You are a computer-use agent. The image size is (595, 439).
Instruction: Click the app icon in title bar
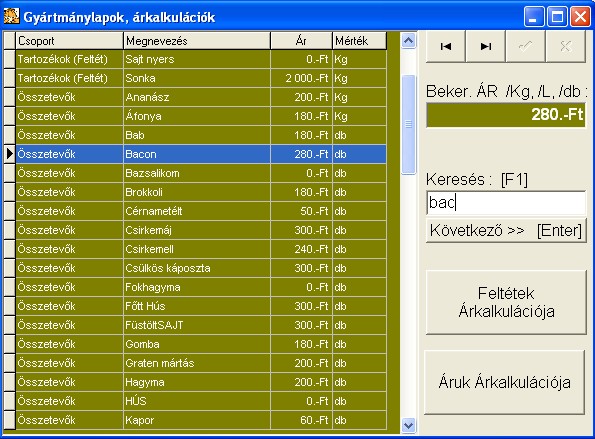click(11, 16)
